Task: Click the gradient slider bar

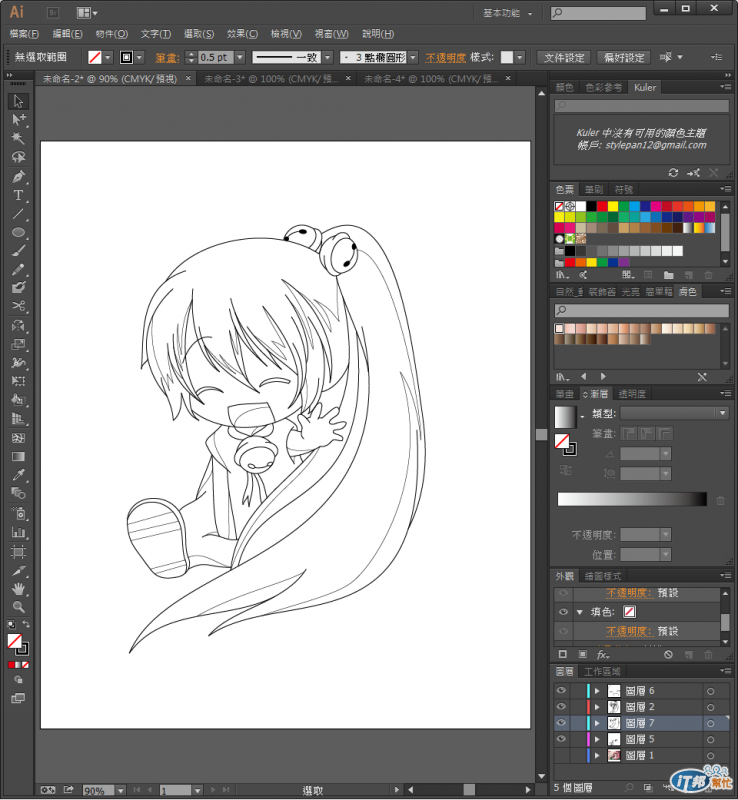Action: [x=632, y=499]
